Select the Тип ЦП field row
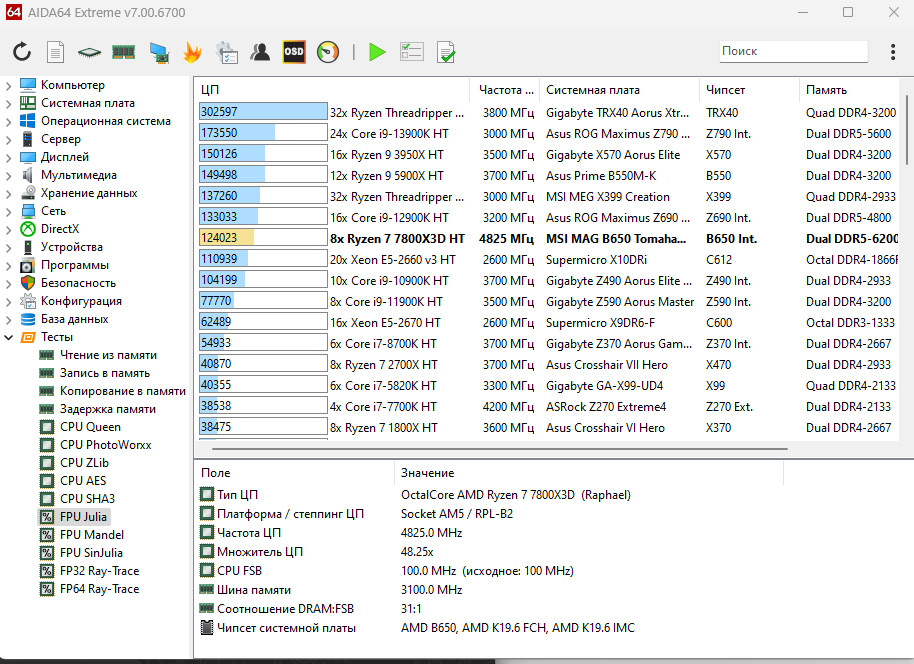Image resolution: width=914 pixels, height=664 pixels. pyautogui.click(x=490, y=495)
